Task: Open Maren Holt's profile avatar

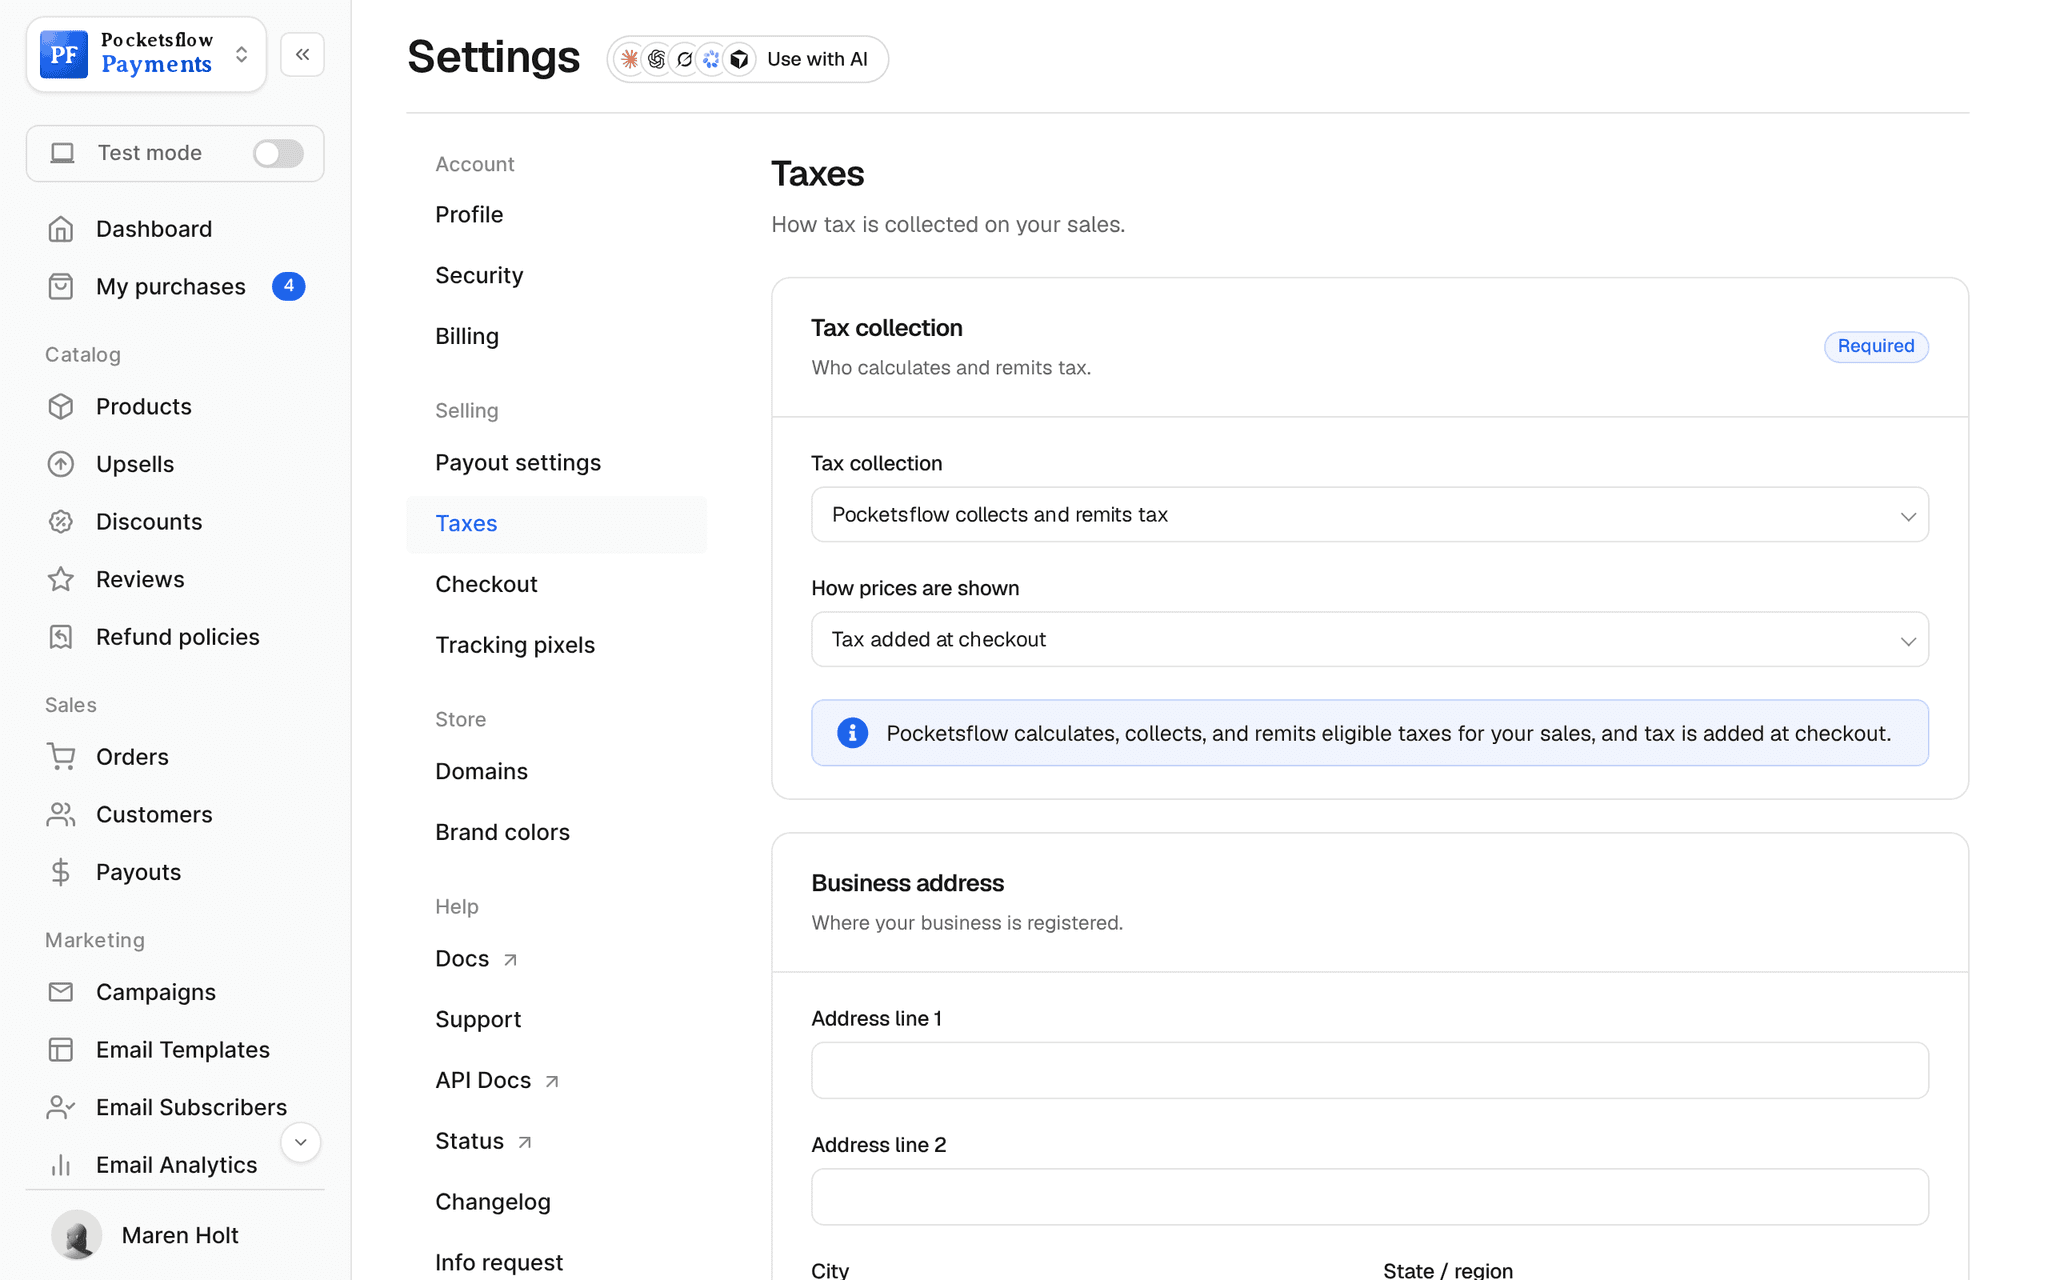Action: 76,1236
